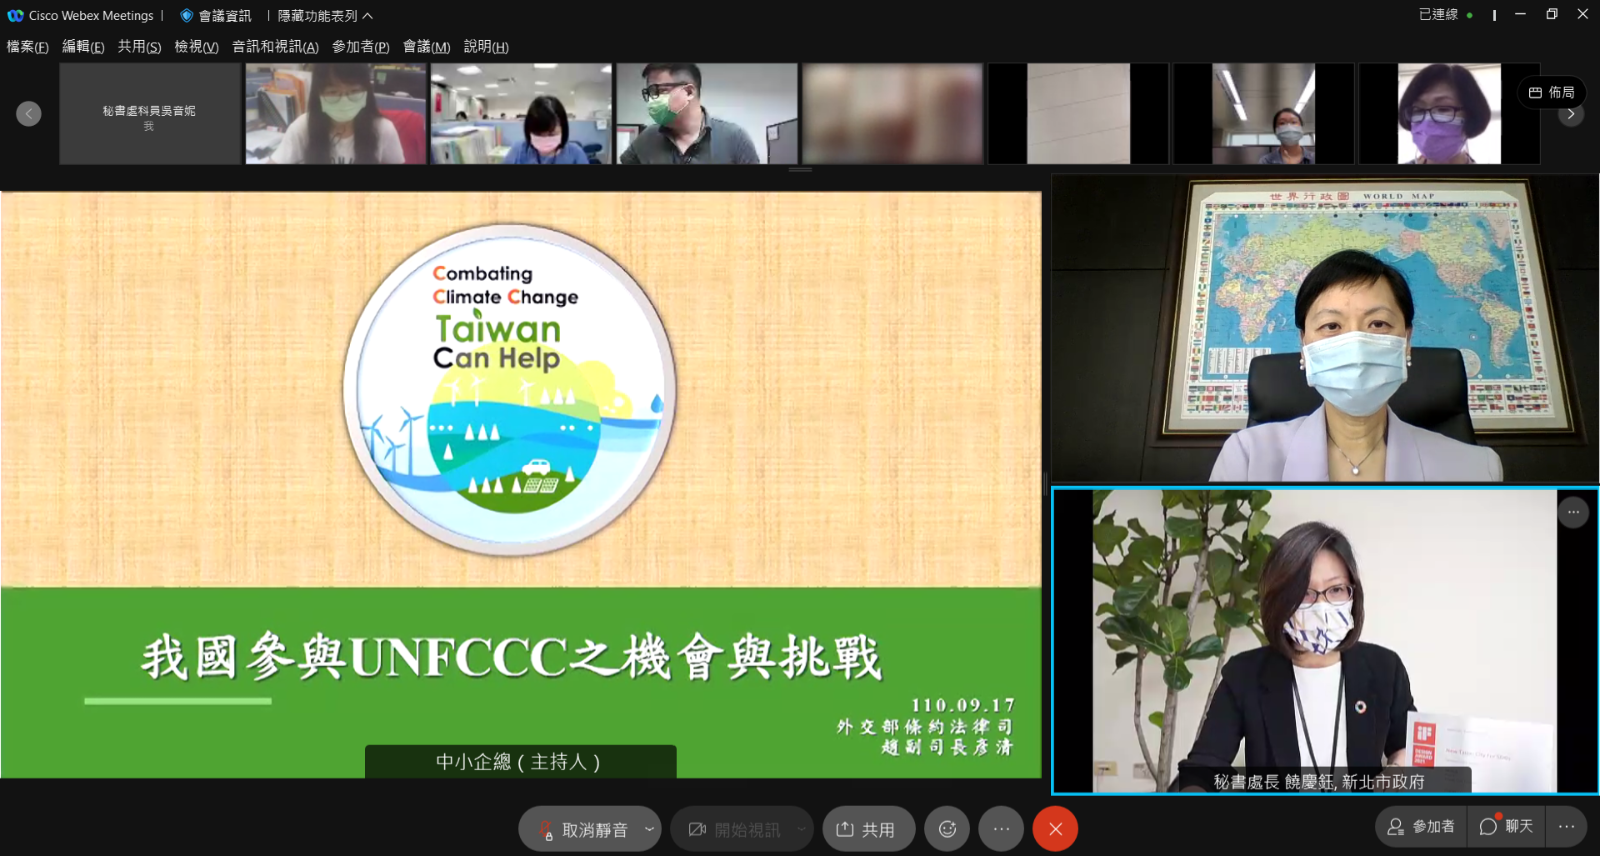Expand audio options arrow next to 取消靜音

[649, 829]
